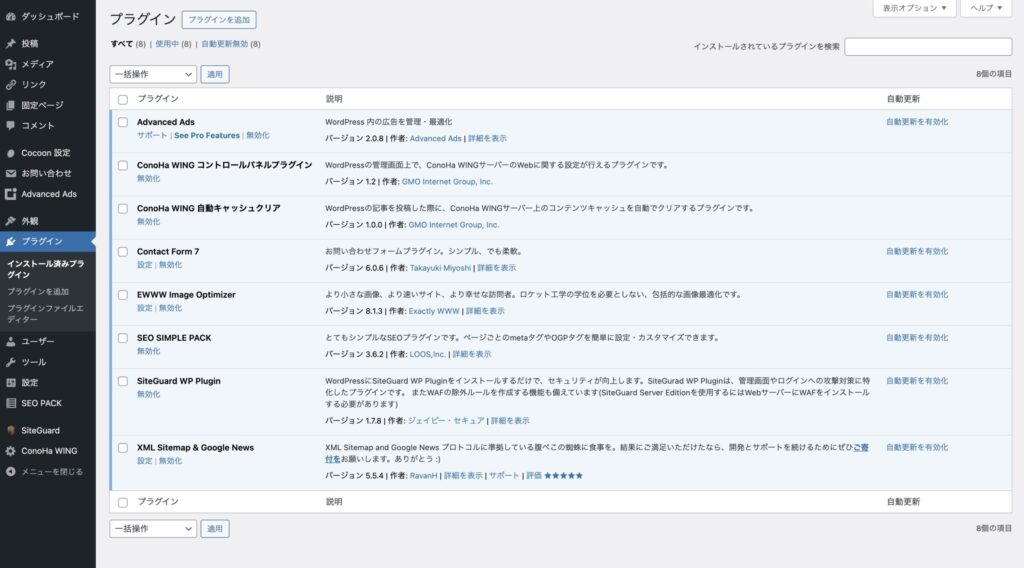Image resolution: width=1024 pixels, height=568 pixels.
Task: Open See Pro Features link
Action: (x=207, y=135)
